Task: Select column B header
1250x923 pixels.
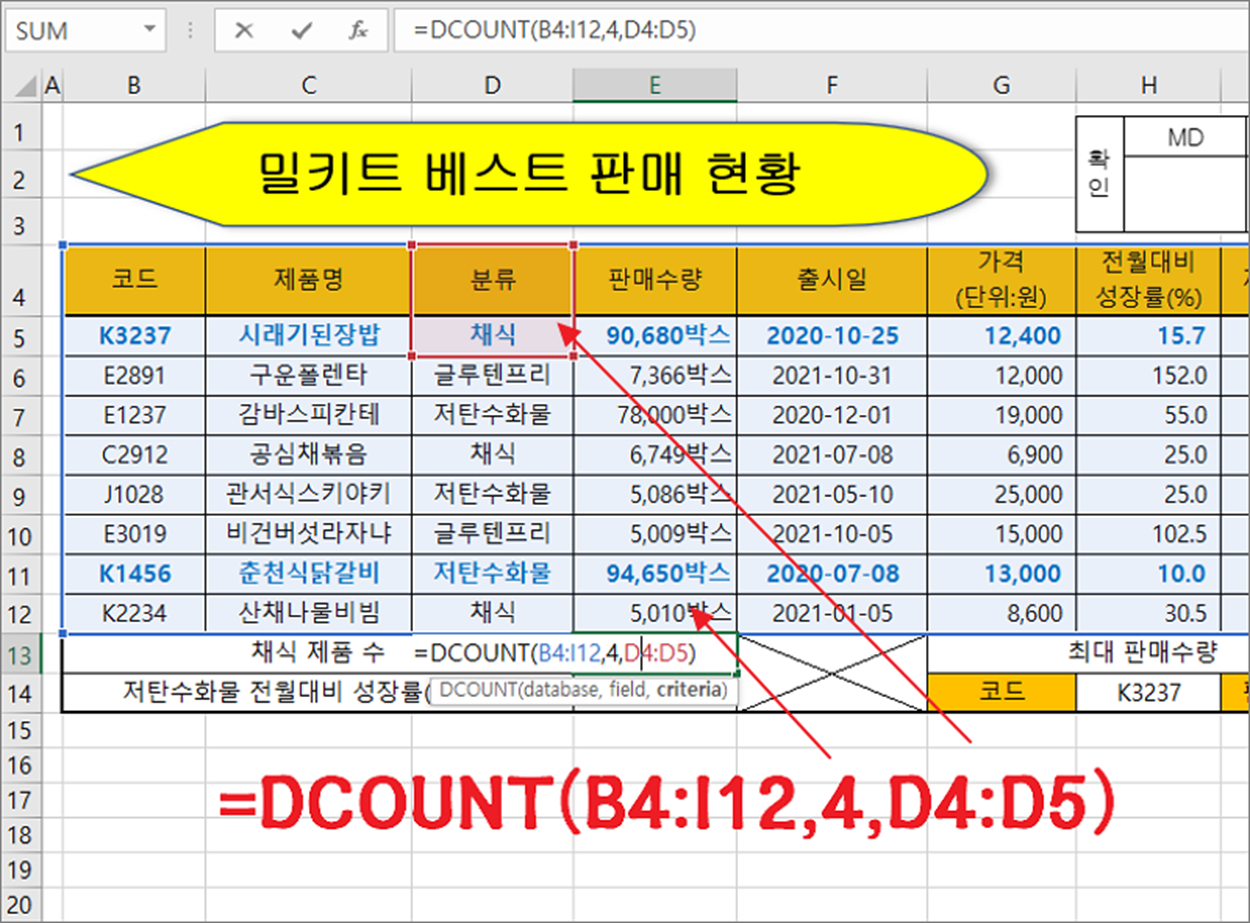Action: coord(134,87)
